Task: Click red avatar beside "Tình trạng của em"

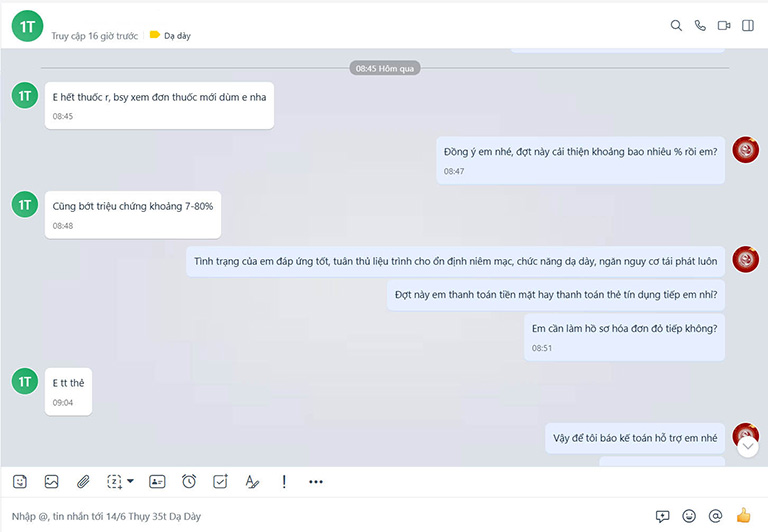Action: pos(745,260)
